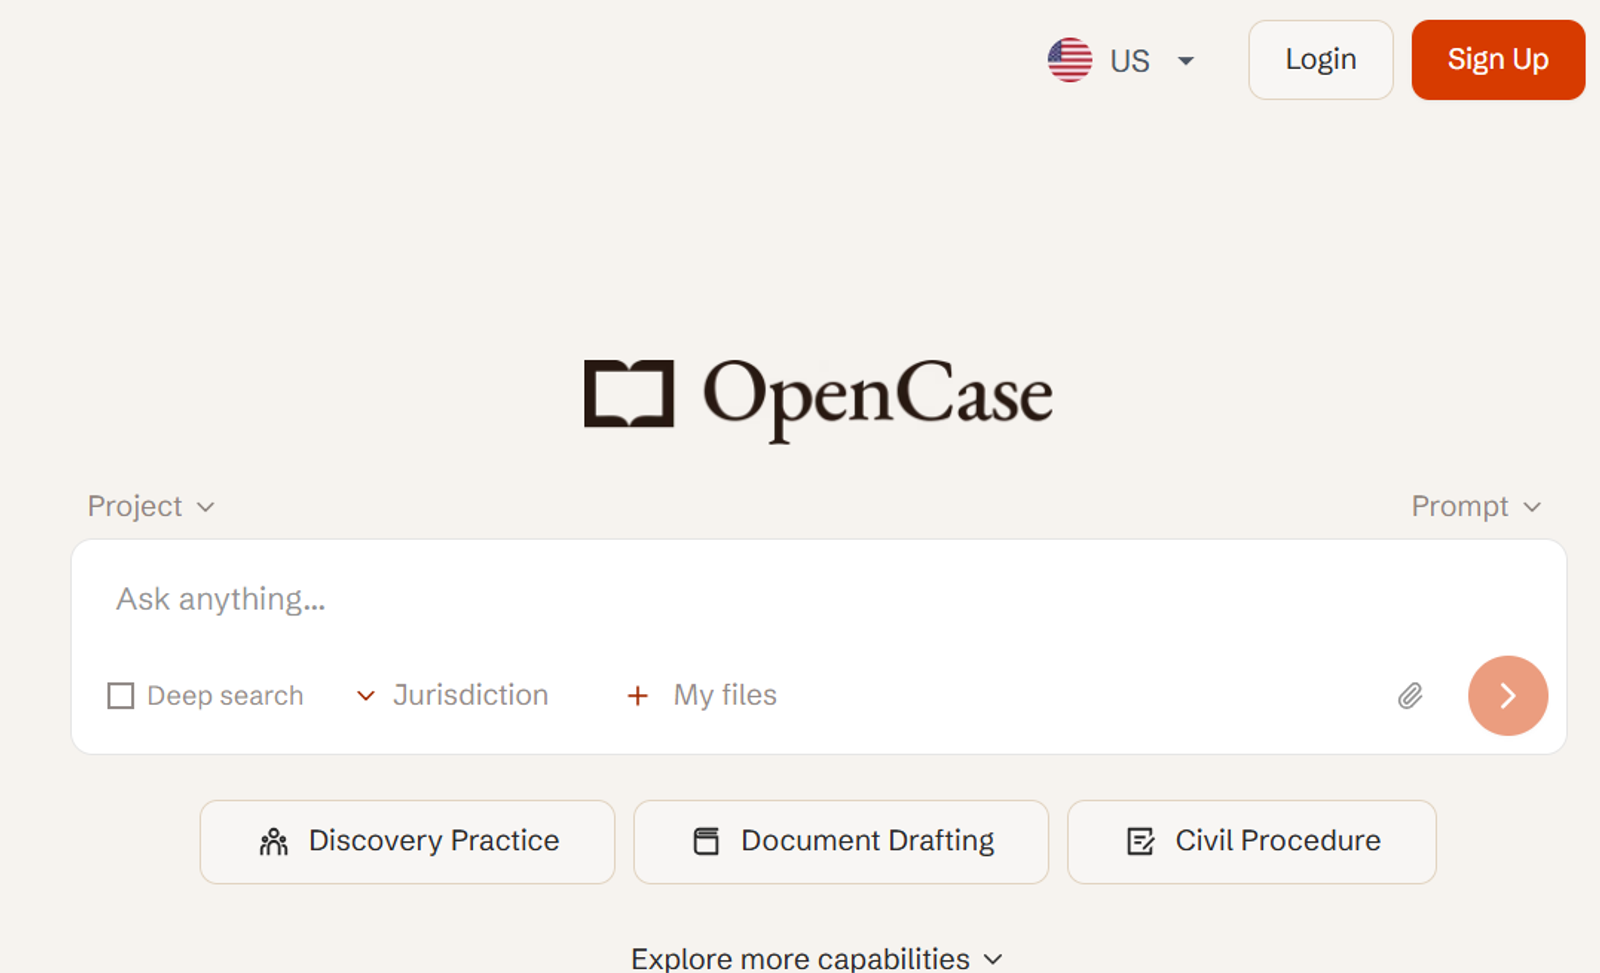Click the plus icon beside My files
1600x973 pixels.
point(637,695)
